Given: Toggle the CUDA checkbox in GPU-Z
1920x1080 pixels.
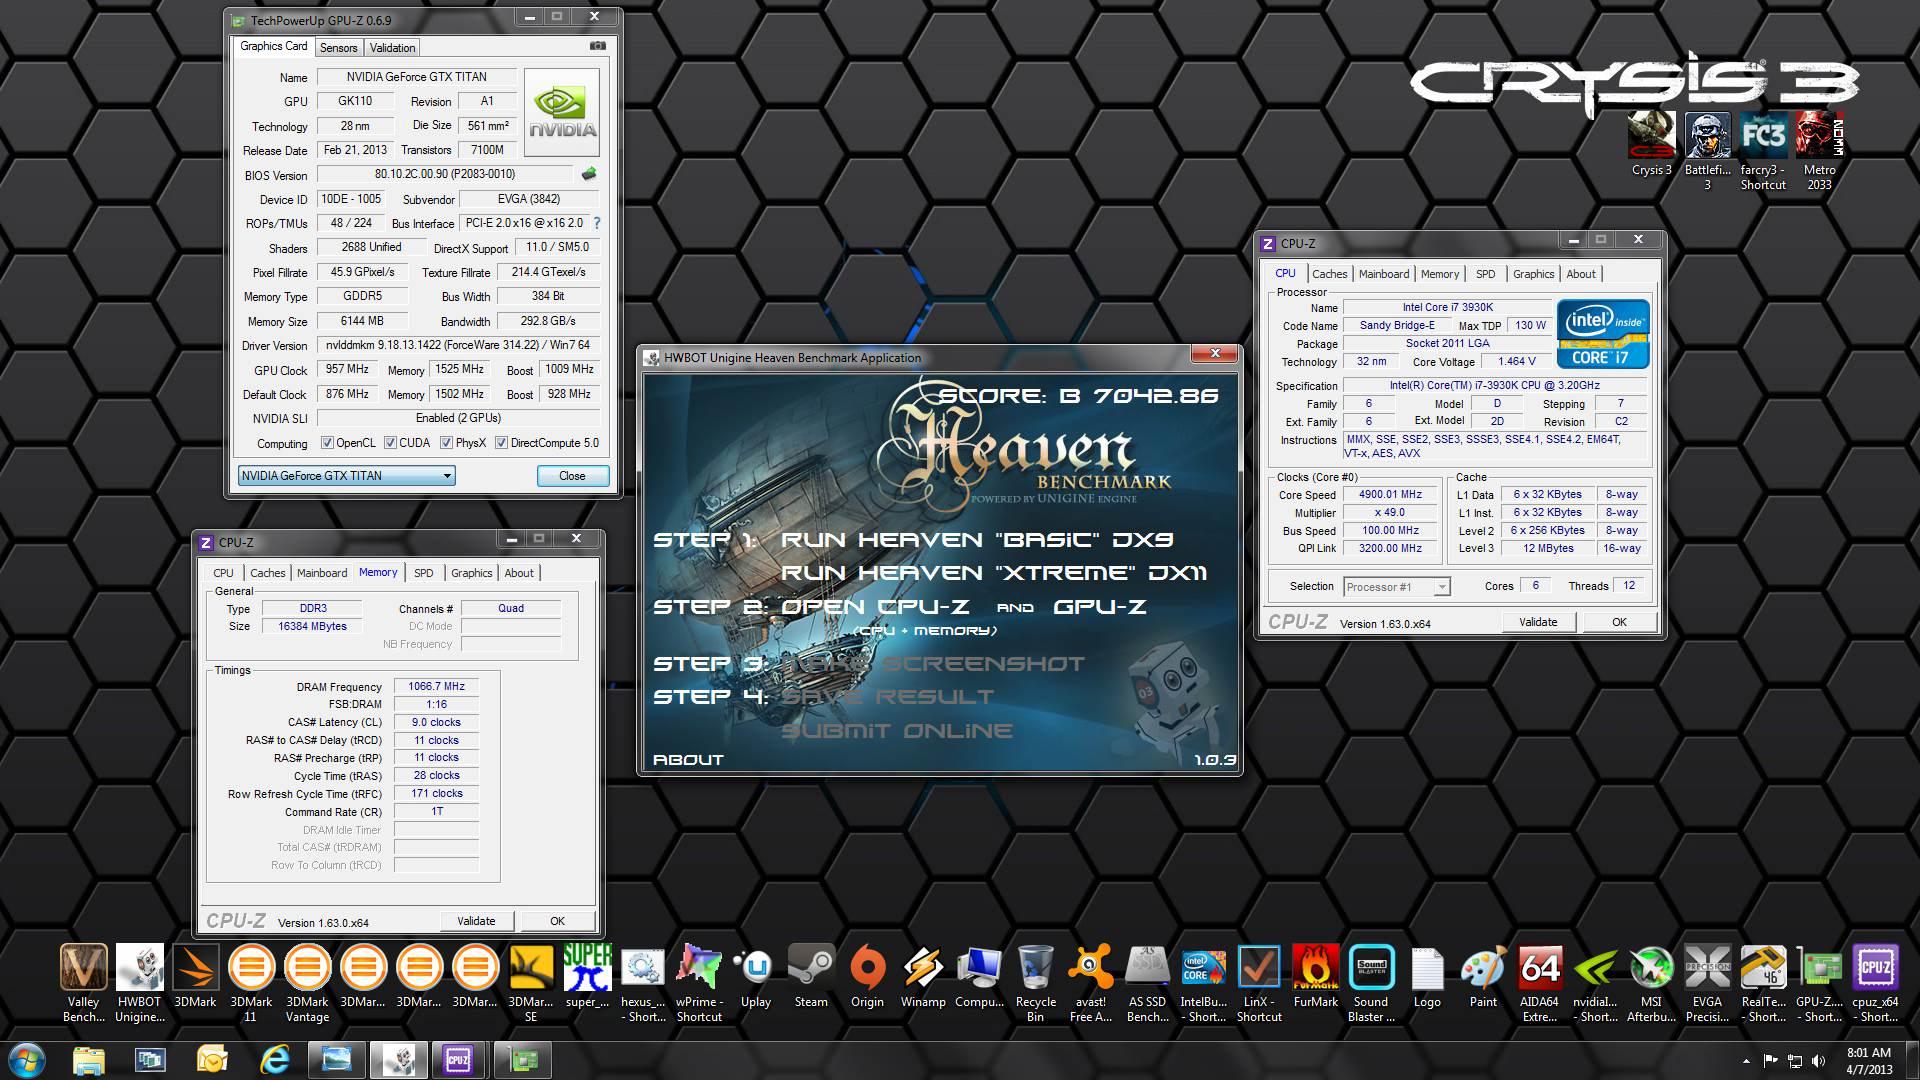Looking at the screenshot, I should tap(390, 443).
